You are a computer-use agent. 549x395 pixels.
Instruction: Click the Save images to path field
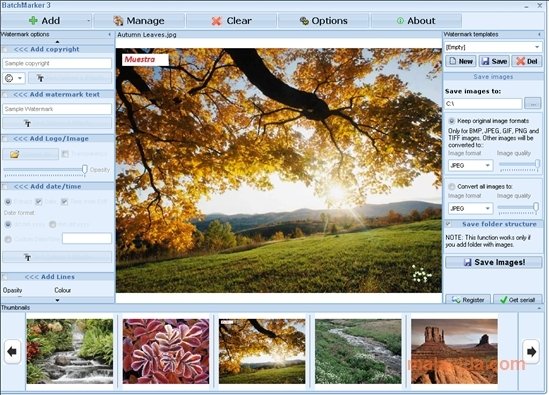click(x=483, y=104)
